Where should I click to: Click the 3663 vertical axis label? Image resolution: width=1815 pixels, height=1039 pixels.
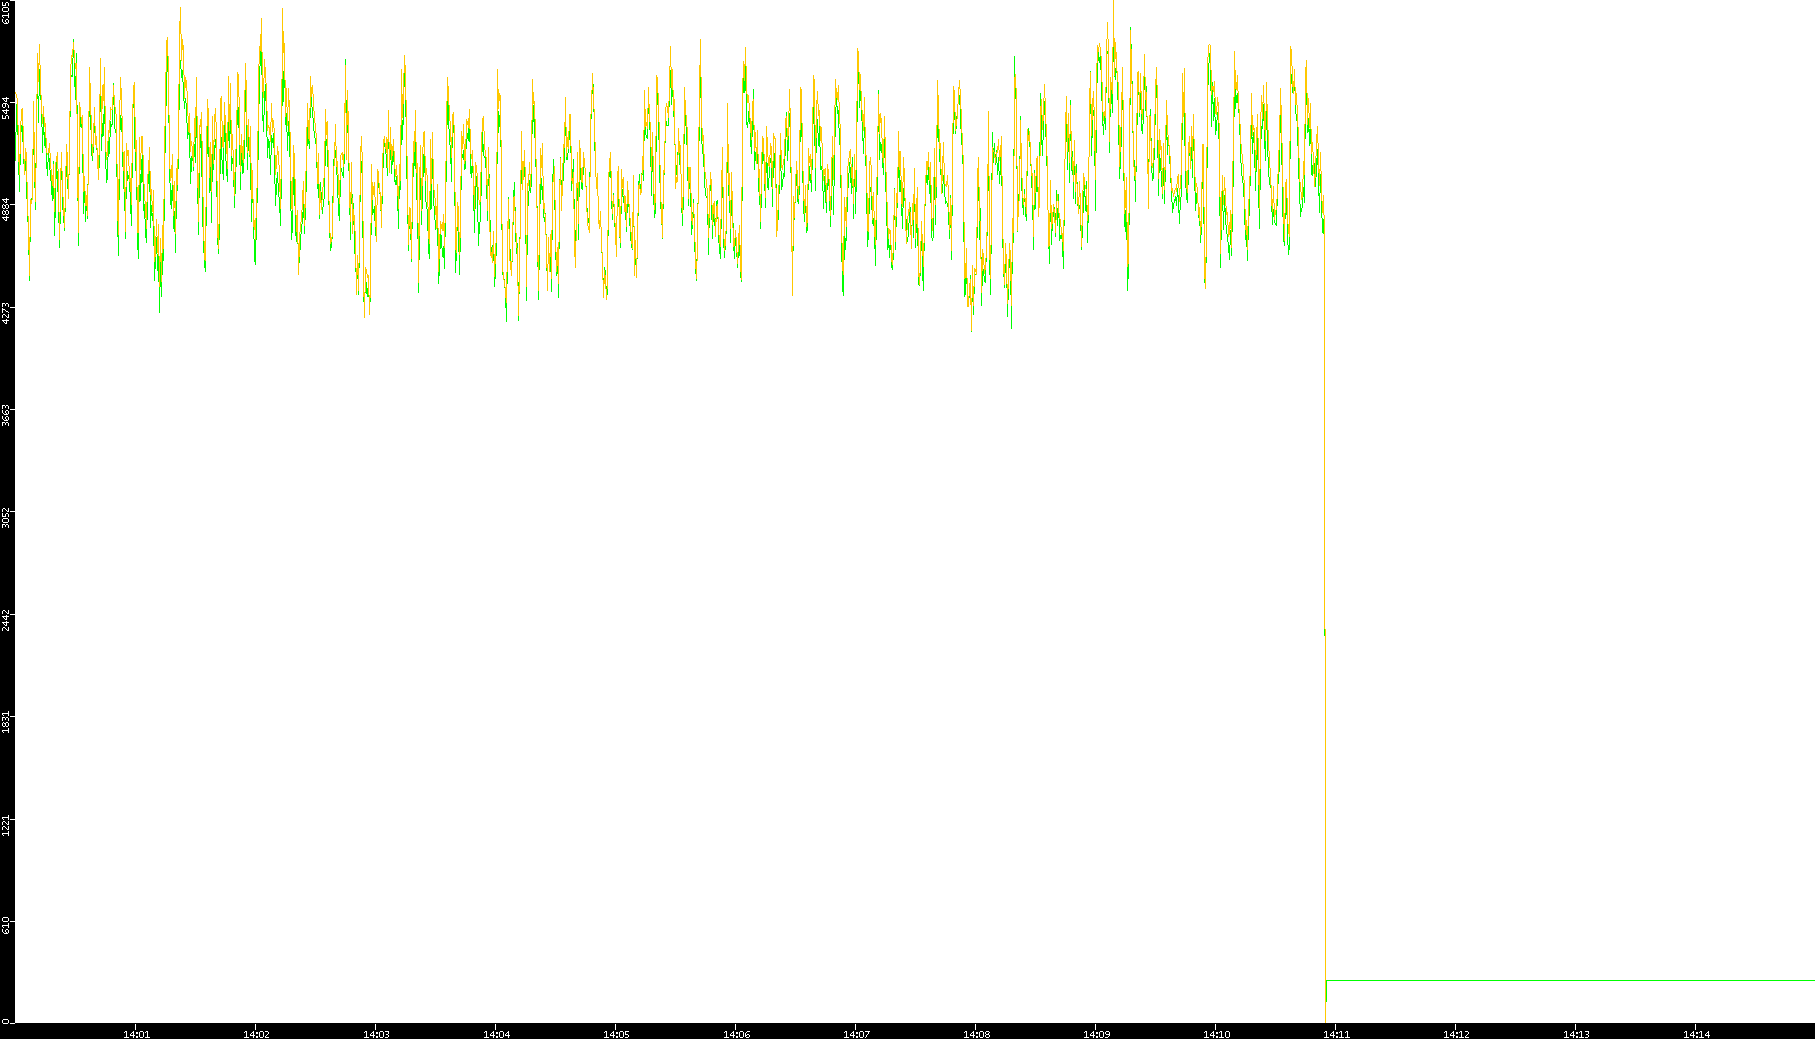(x=7, y=415)
